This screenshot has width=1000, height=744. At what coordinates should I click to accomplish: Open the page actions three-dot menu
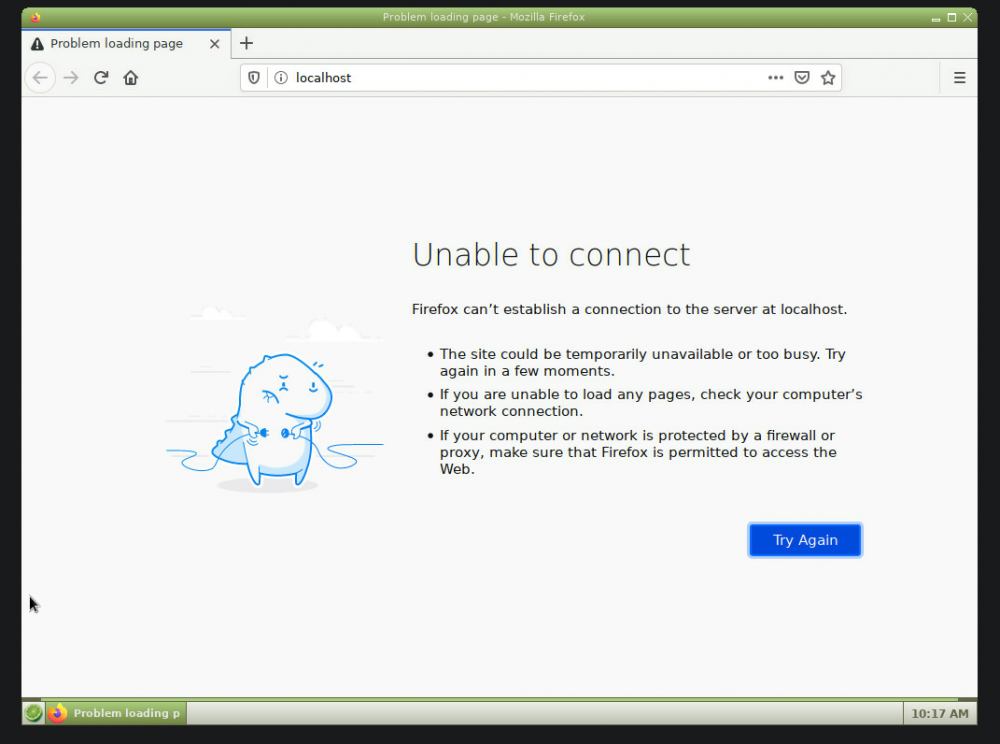pos(776,78)
